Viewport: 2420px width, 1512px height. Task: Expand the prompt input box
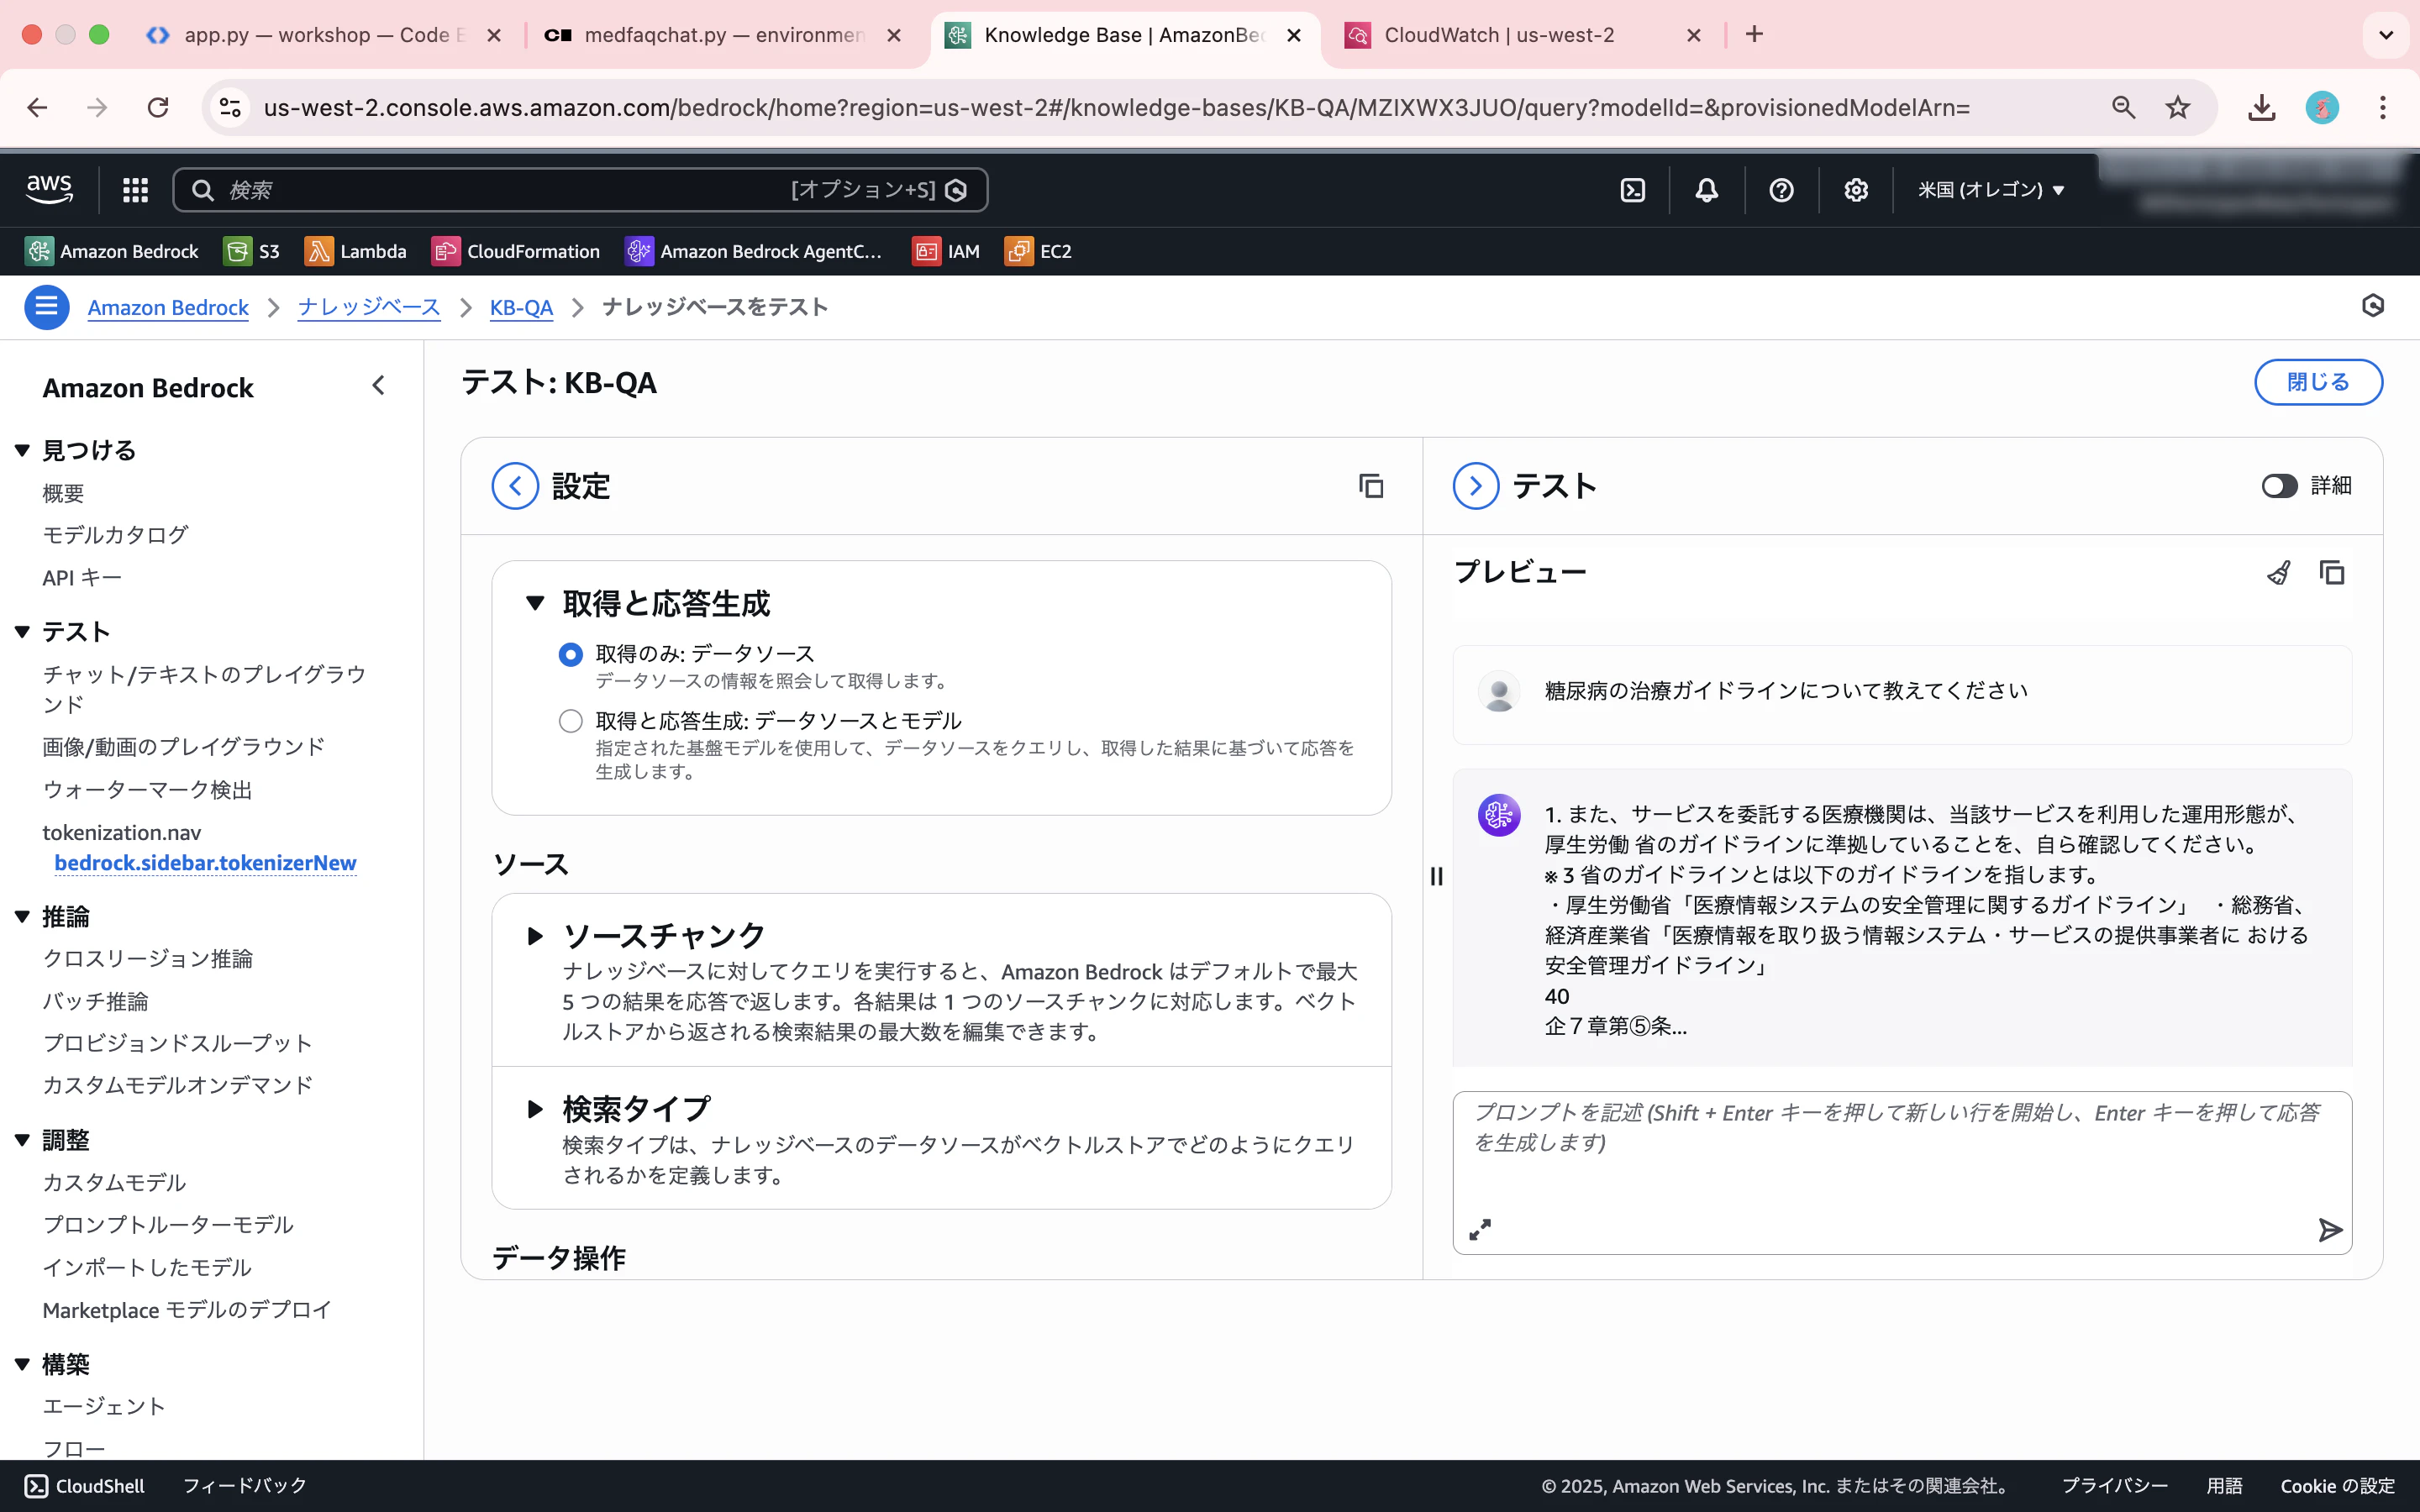(x=1480, y=1230)
